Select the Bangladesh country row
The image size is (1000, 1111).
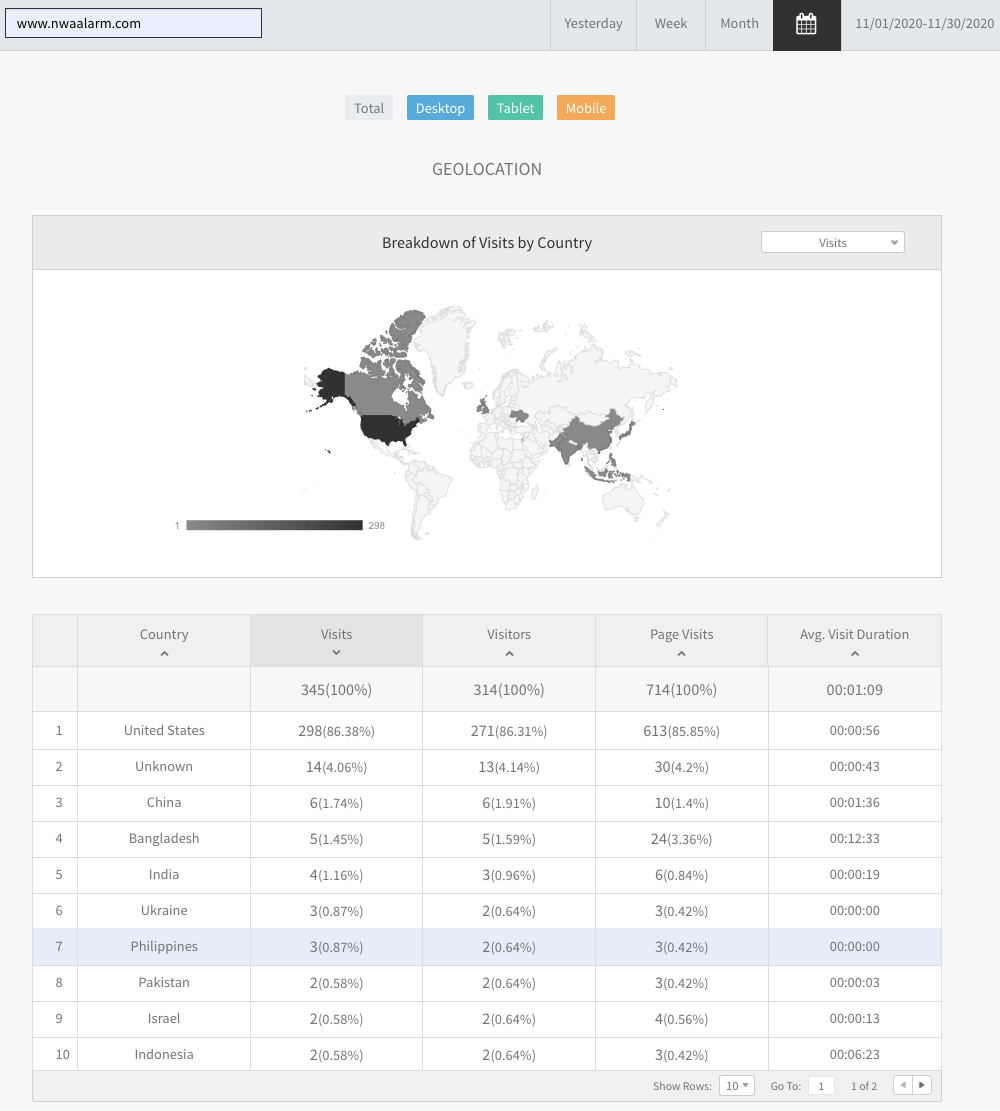(x=487, y=839)
